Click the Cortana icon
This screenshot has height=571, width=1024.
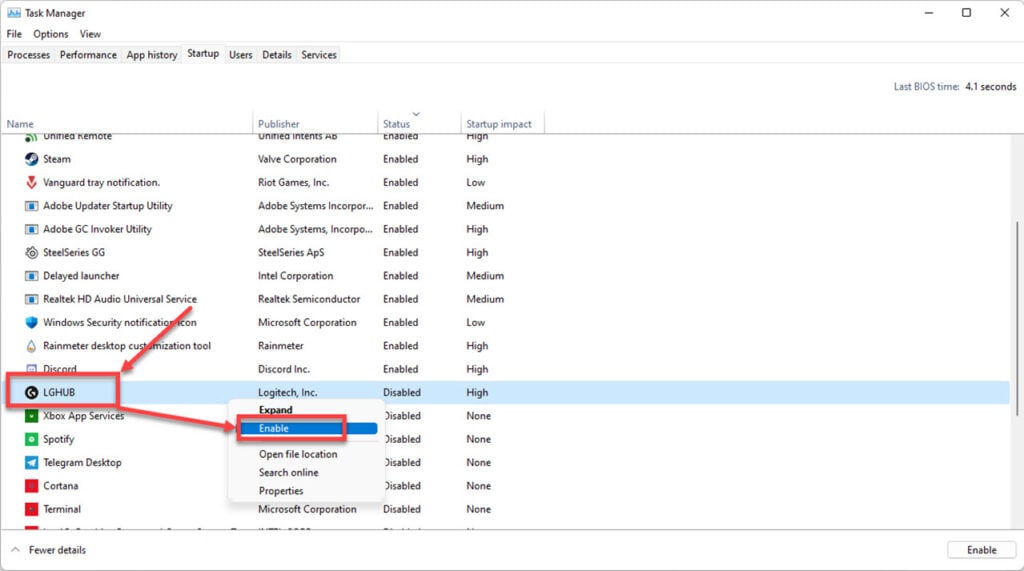pyautogui.click(x=31, y=486)
